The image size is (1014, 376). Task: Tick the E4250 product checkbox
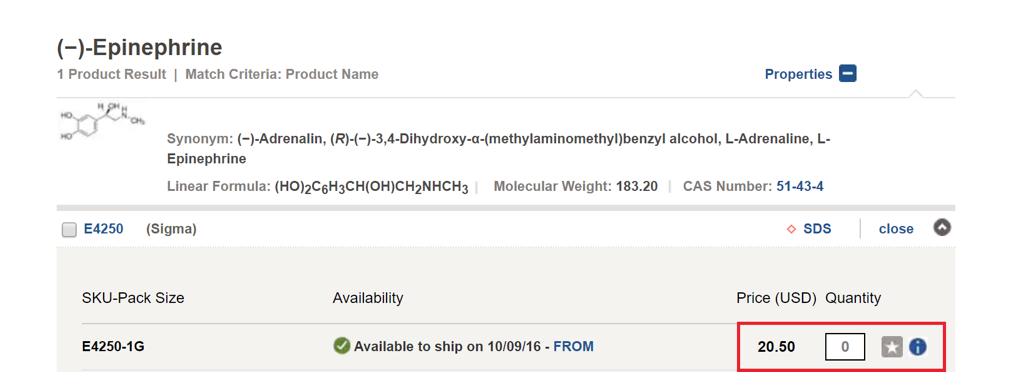[69, 230]
